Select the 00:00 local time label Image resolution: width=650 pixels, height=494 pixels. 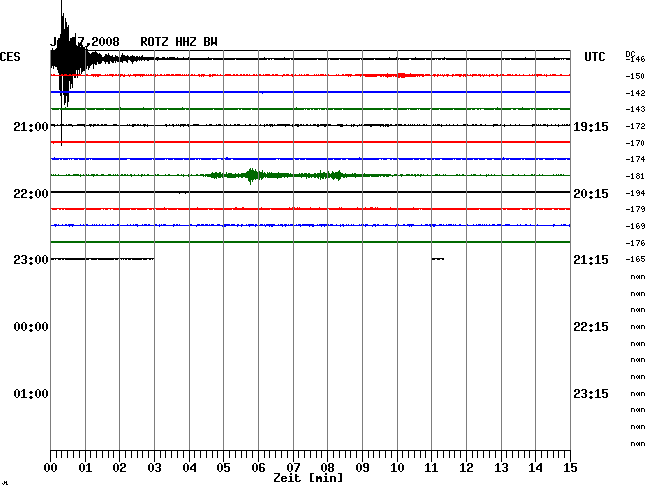click(31, 327)
